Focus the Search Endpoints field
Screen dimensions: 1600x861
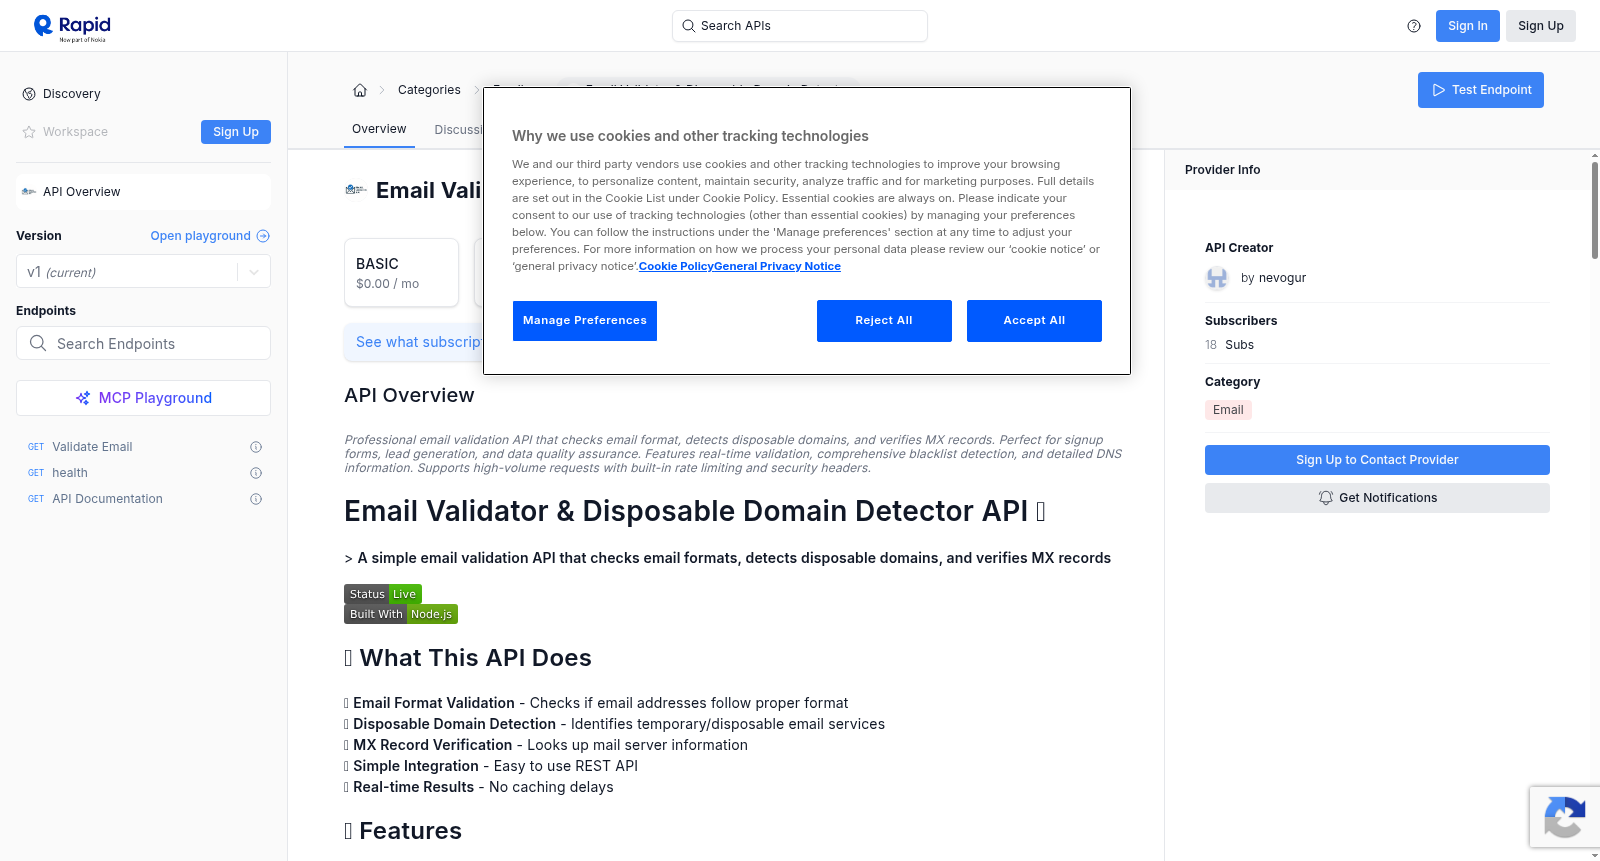pyautogui.click(x=143, y=343)
